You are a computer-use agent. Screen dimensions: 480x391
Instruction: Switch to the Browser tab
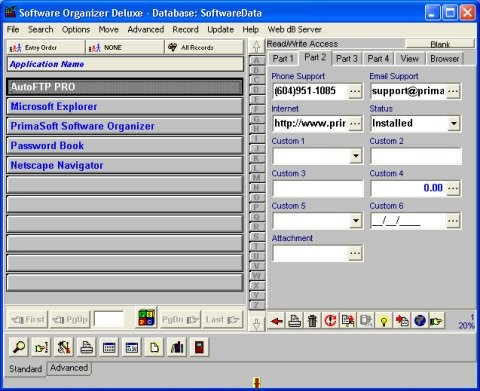445,59
